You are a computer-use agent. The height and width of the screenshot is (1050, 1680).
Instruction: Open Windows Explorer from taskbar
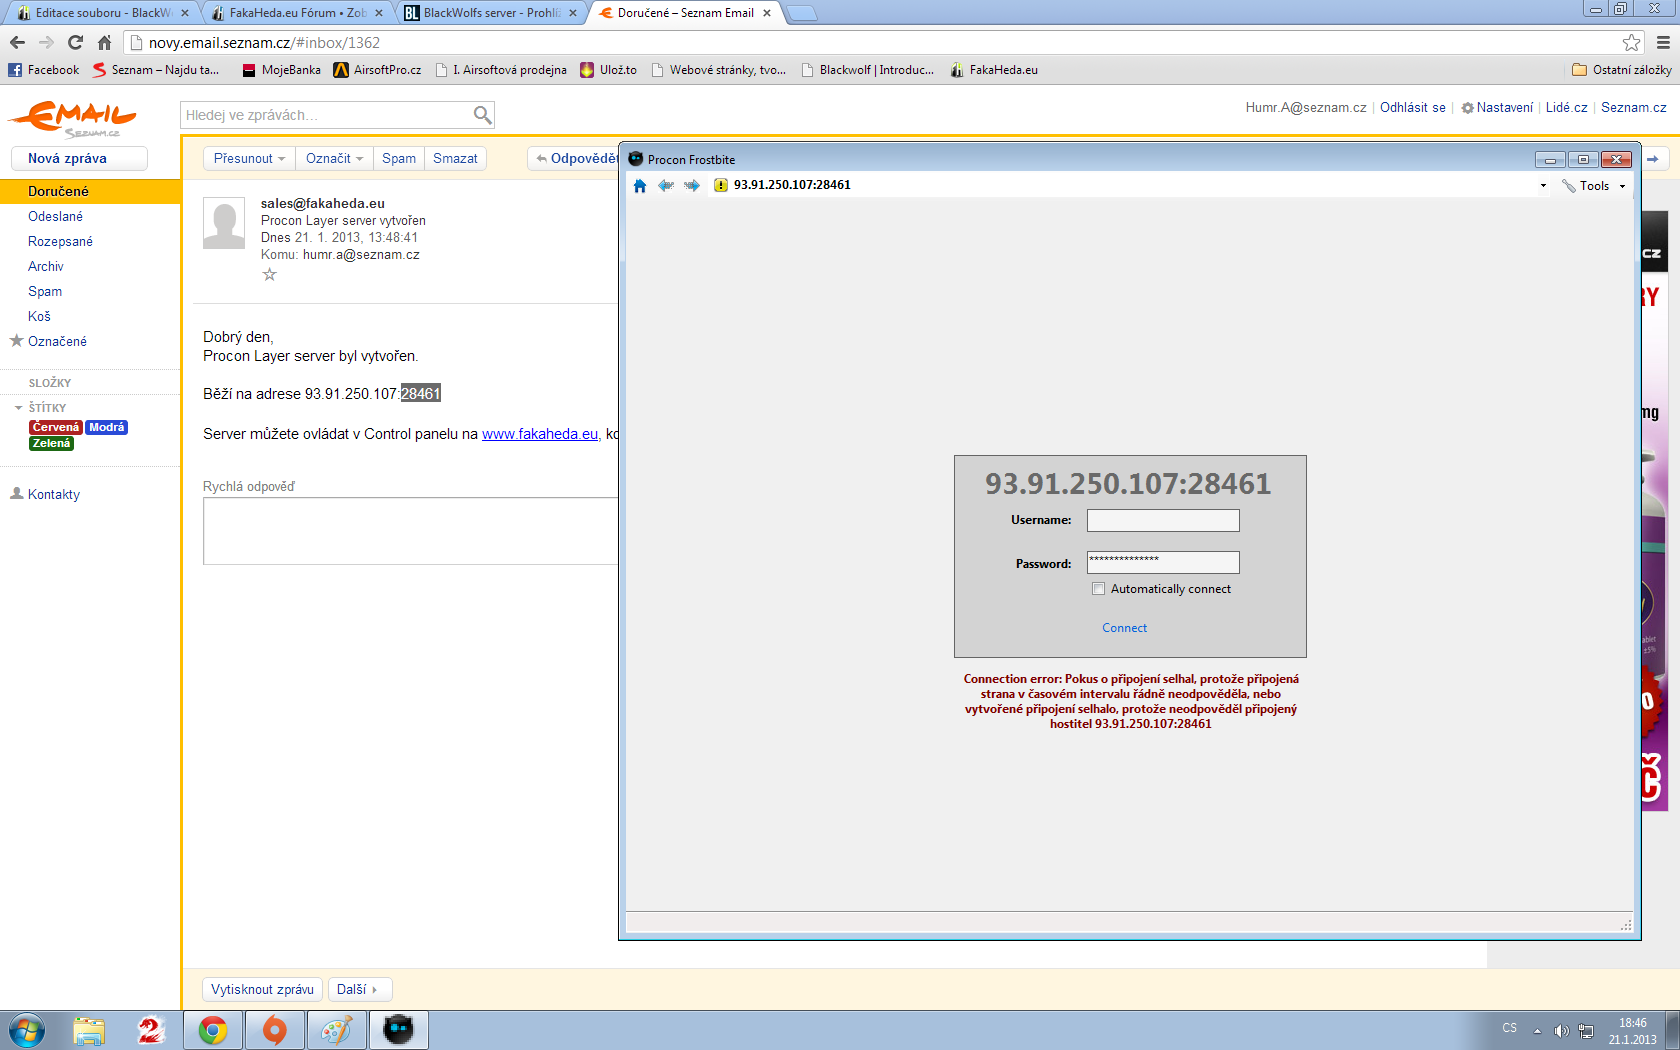click(x=89, y=1030)
